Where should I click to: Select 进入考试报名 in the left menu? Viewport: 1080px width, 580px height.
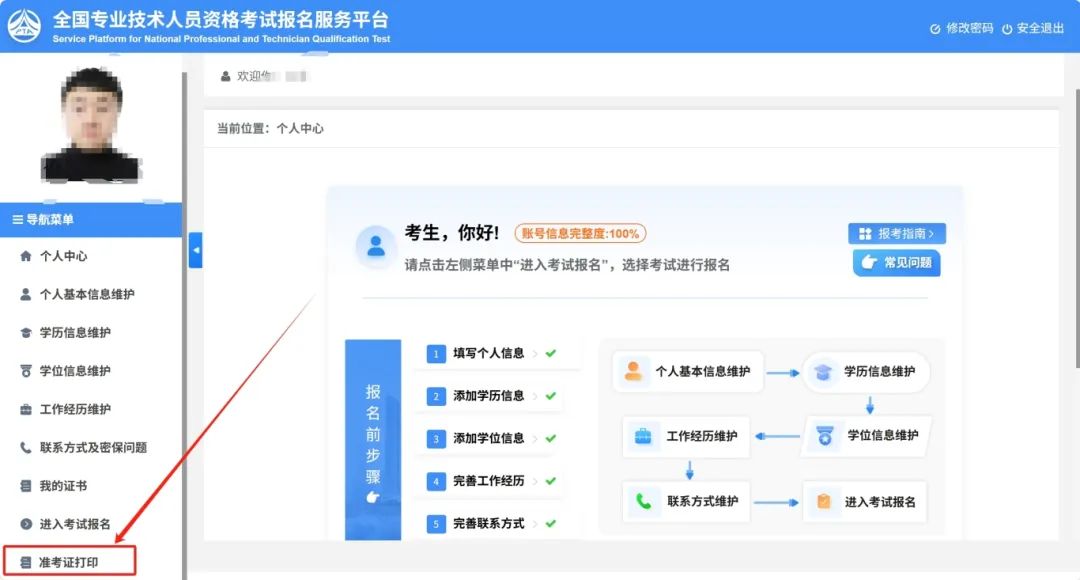pos(74,524)
